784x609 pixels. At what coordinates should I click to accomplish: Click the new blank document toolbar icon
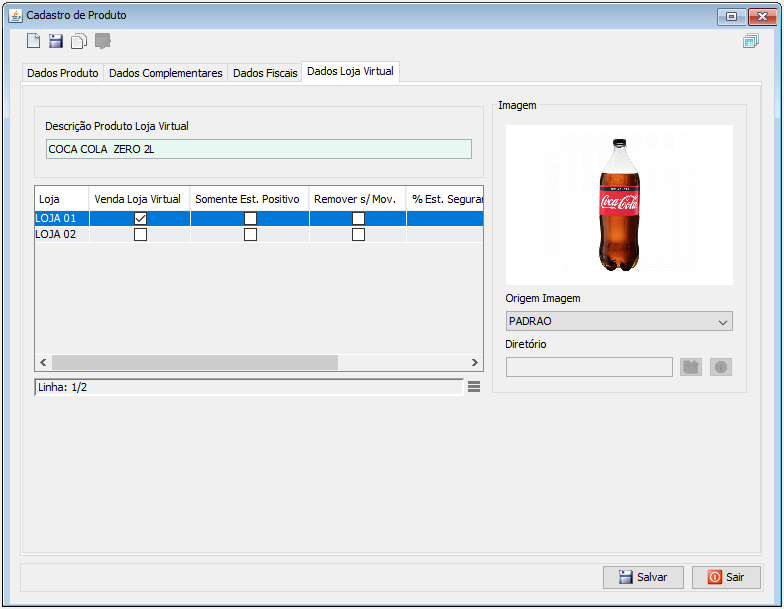[x=34, y=40]
